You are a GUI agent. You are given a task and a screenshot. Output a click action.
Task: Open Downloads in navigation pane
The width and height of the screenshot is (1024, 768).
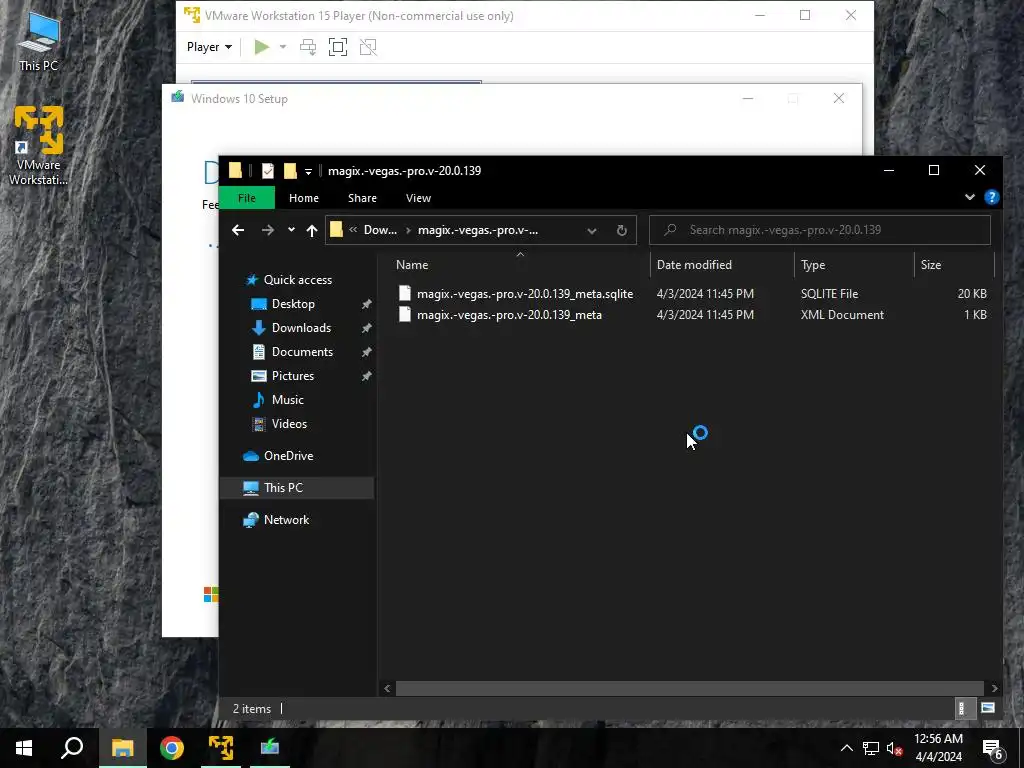pyautogui.click(x=301, y=328)
